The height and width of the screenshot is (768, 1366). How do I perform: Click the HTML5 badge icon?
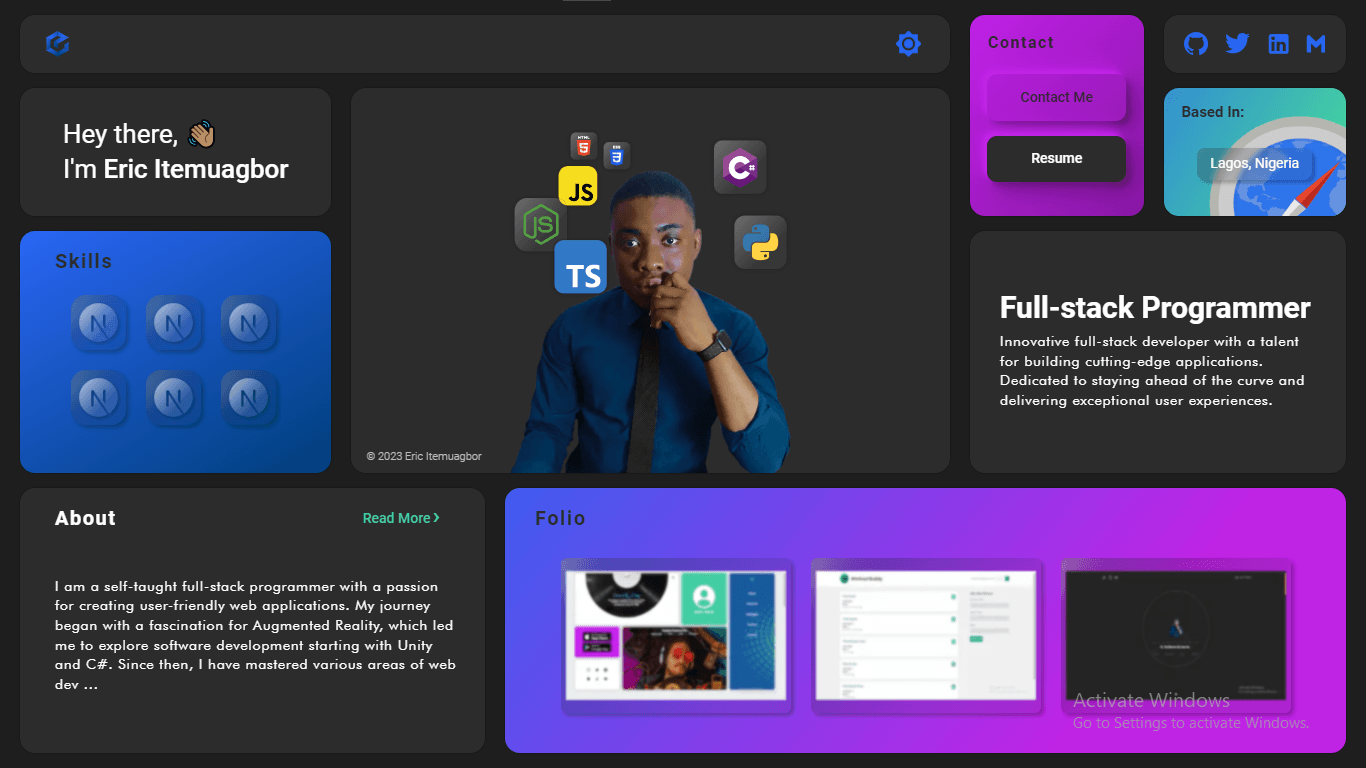click(x=583, y=146)
